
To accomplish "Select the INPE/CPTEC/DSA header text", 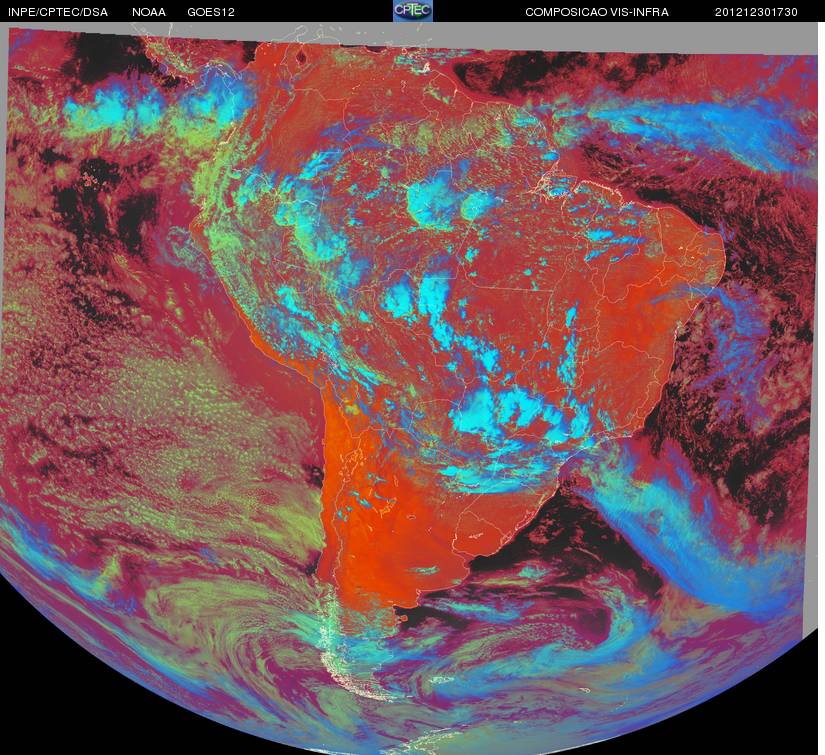I will [58, 12].
